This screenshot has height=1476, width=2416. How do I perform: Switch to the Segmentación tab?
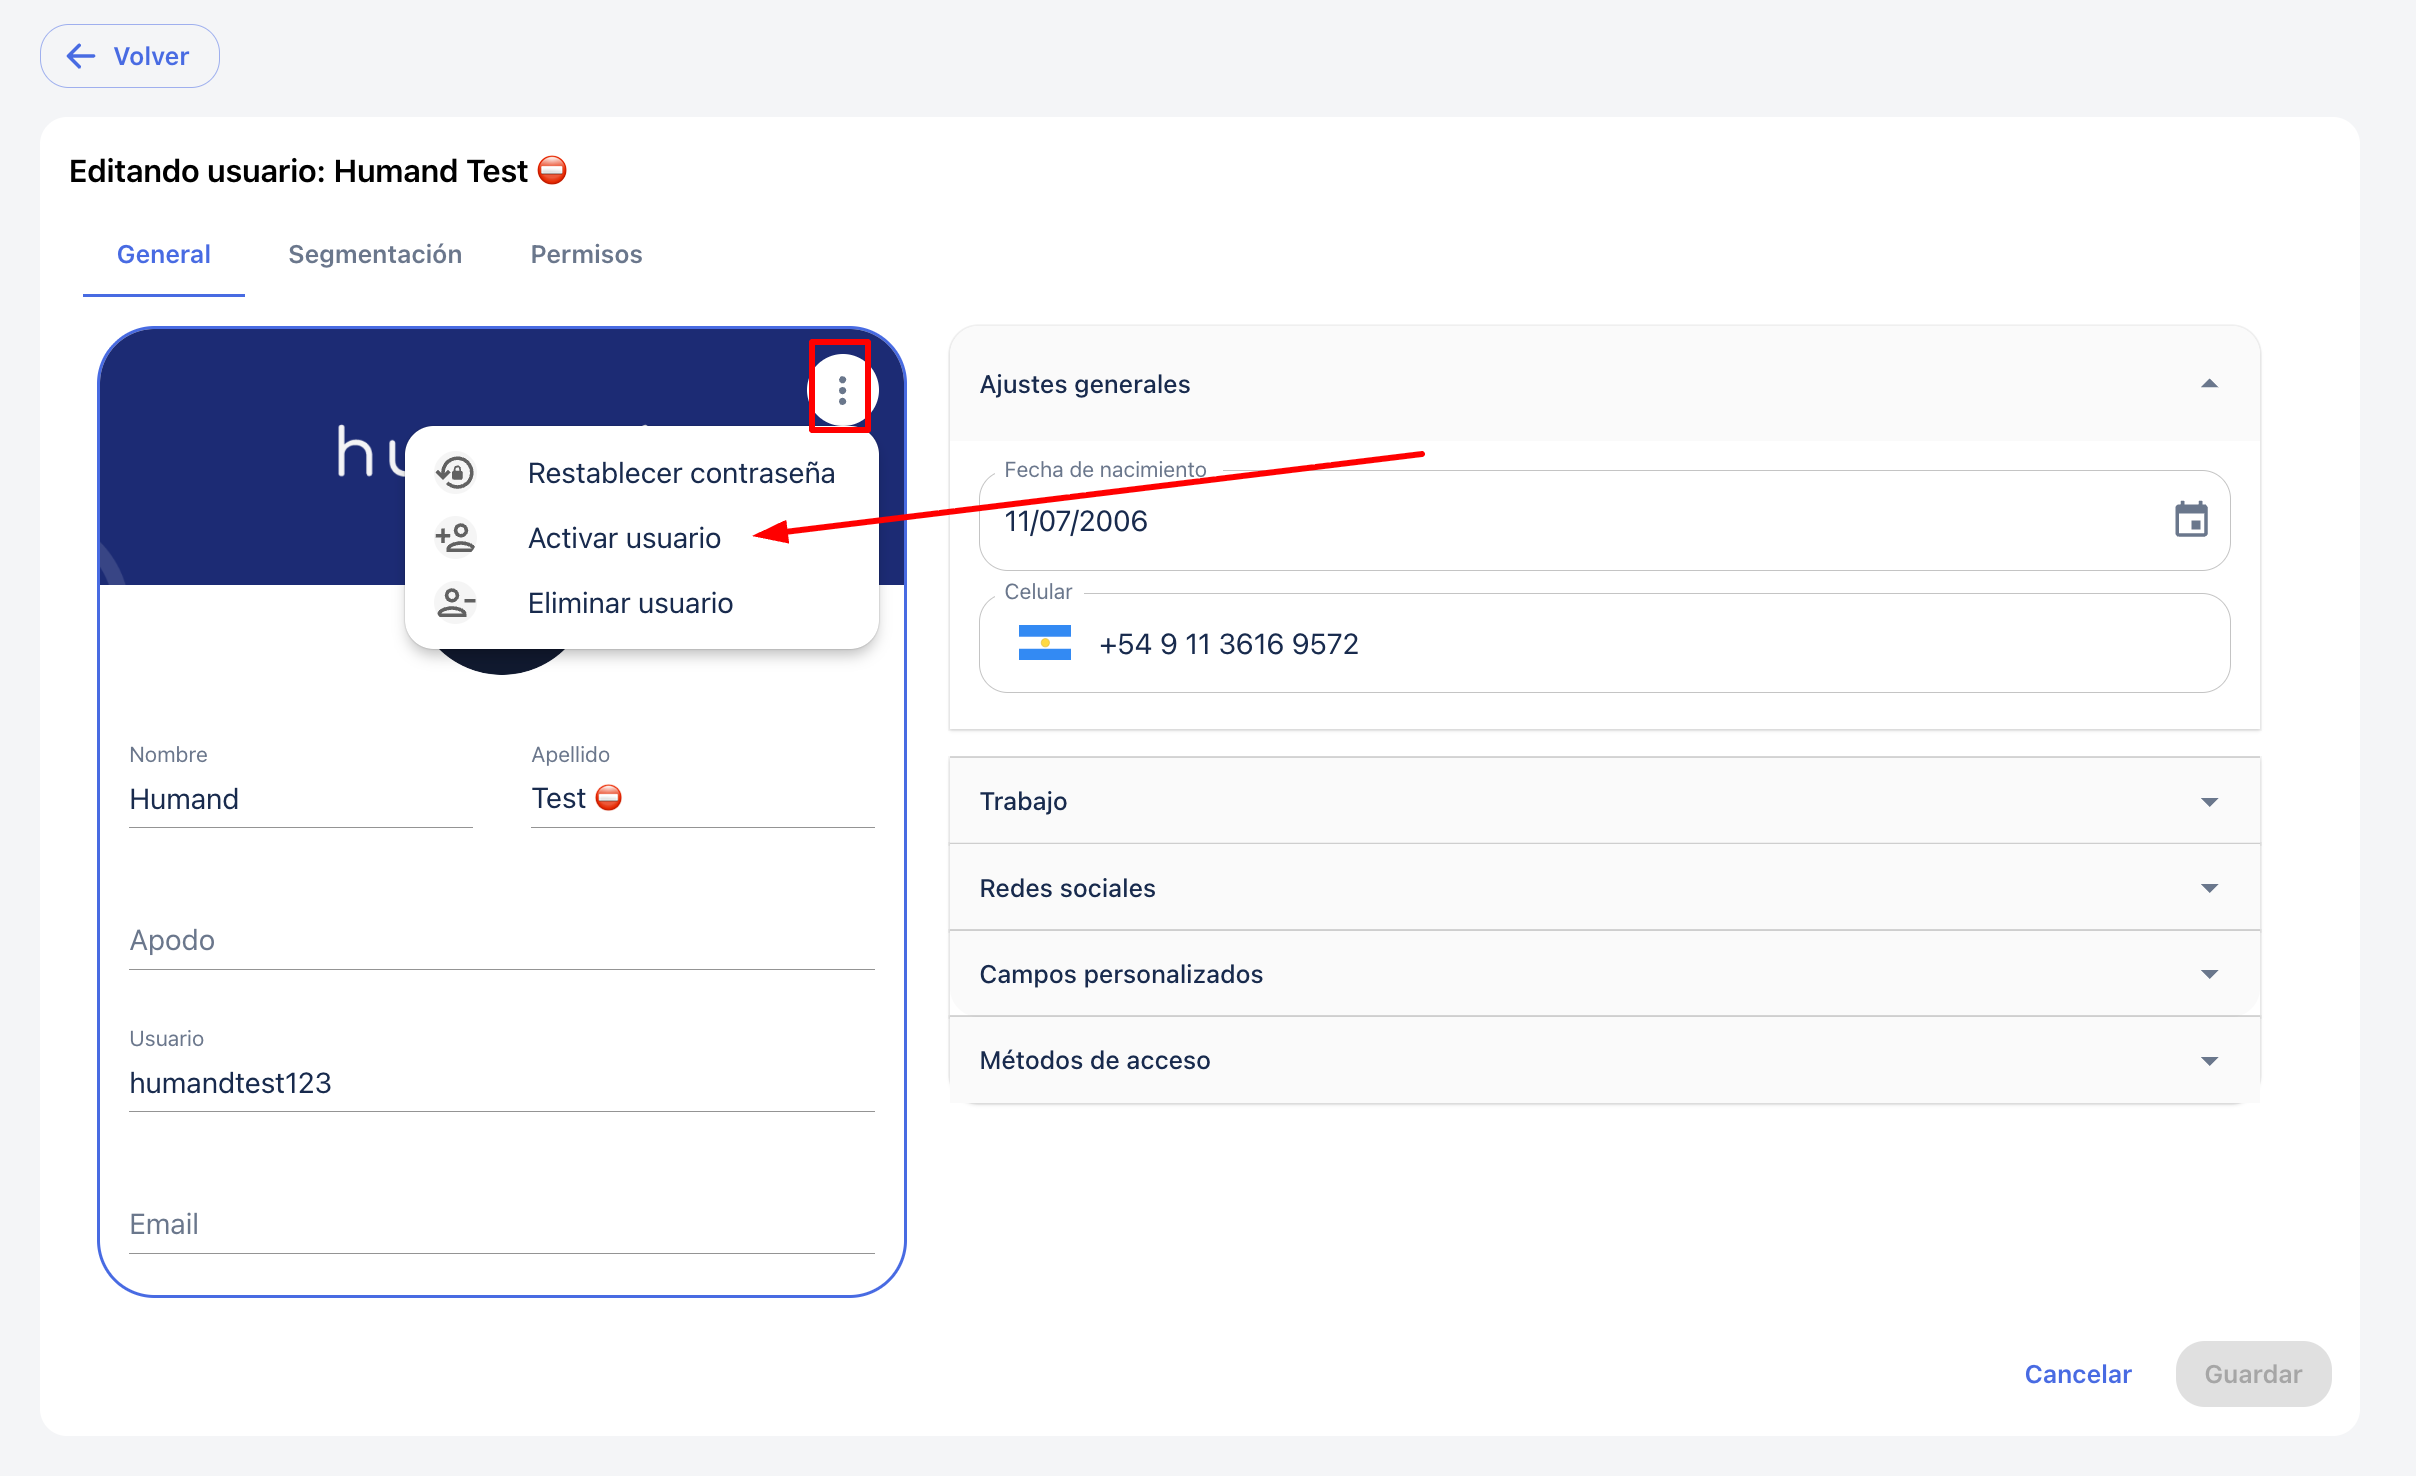click(x=375, y=254)
